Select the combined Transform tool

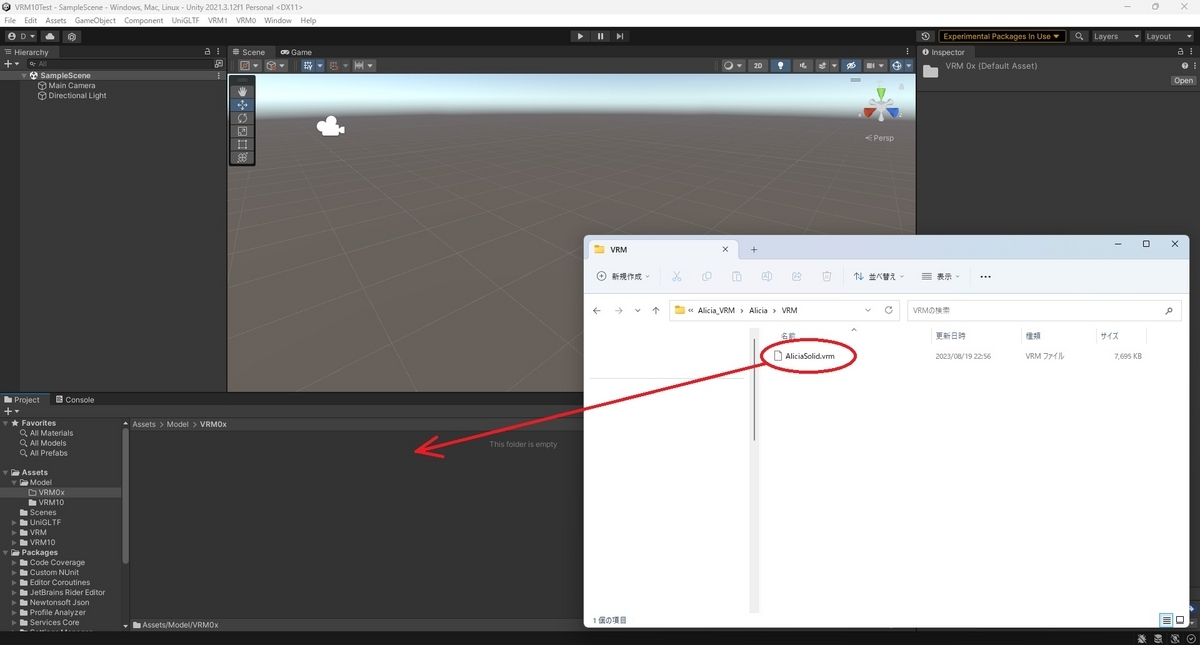(x=242, y=157)
